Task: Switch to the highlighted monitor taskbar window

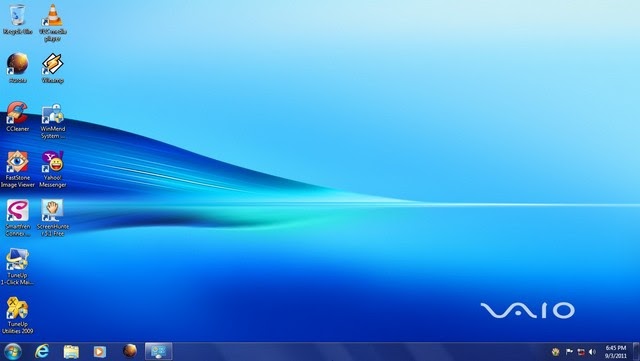Action: [x=159, y=352]
